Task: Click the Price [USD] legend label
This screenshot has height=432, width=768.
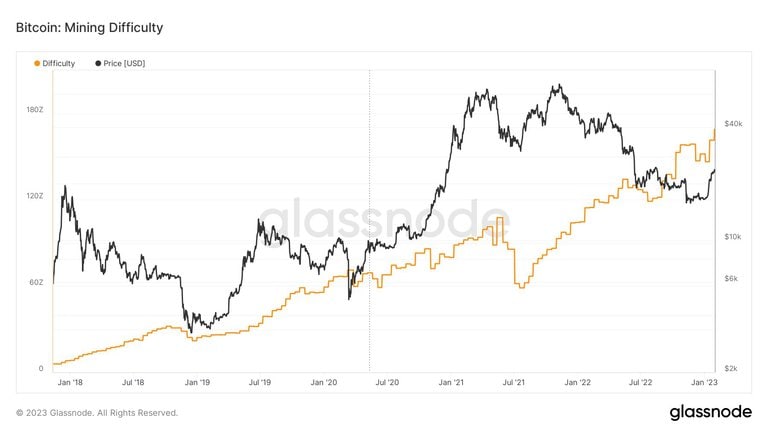Action: pyautogui.click(x=125, y=63)
